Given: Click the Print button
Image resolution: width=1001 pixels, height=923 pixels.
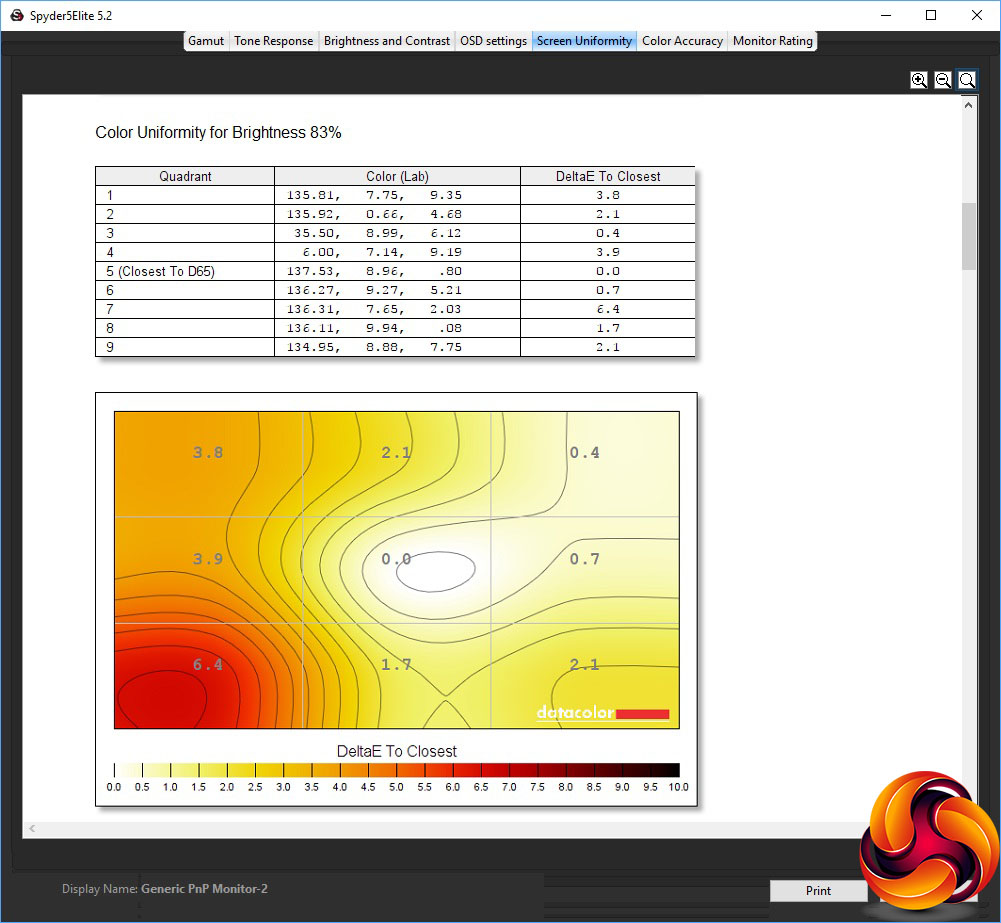Looking at the screenshot, I should (818, 890).
